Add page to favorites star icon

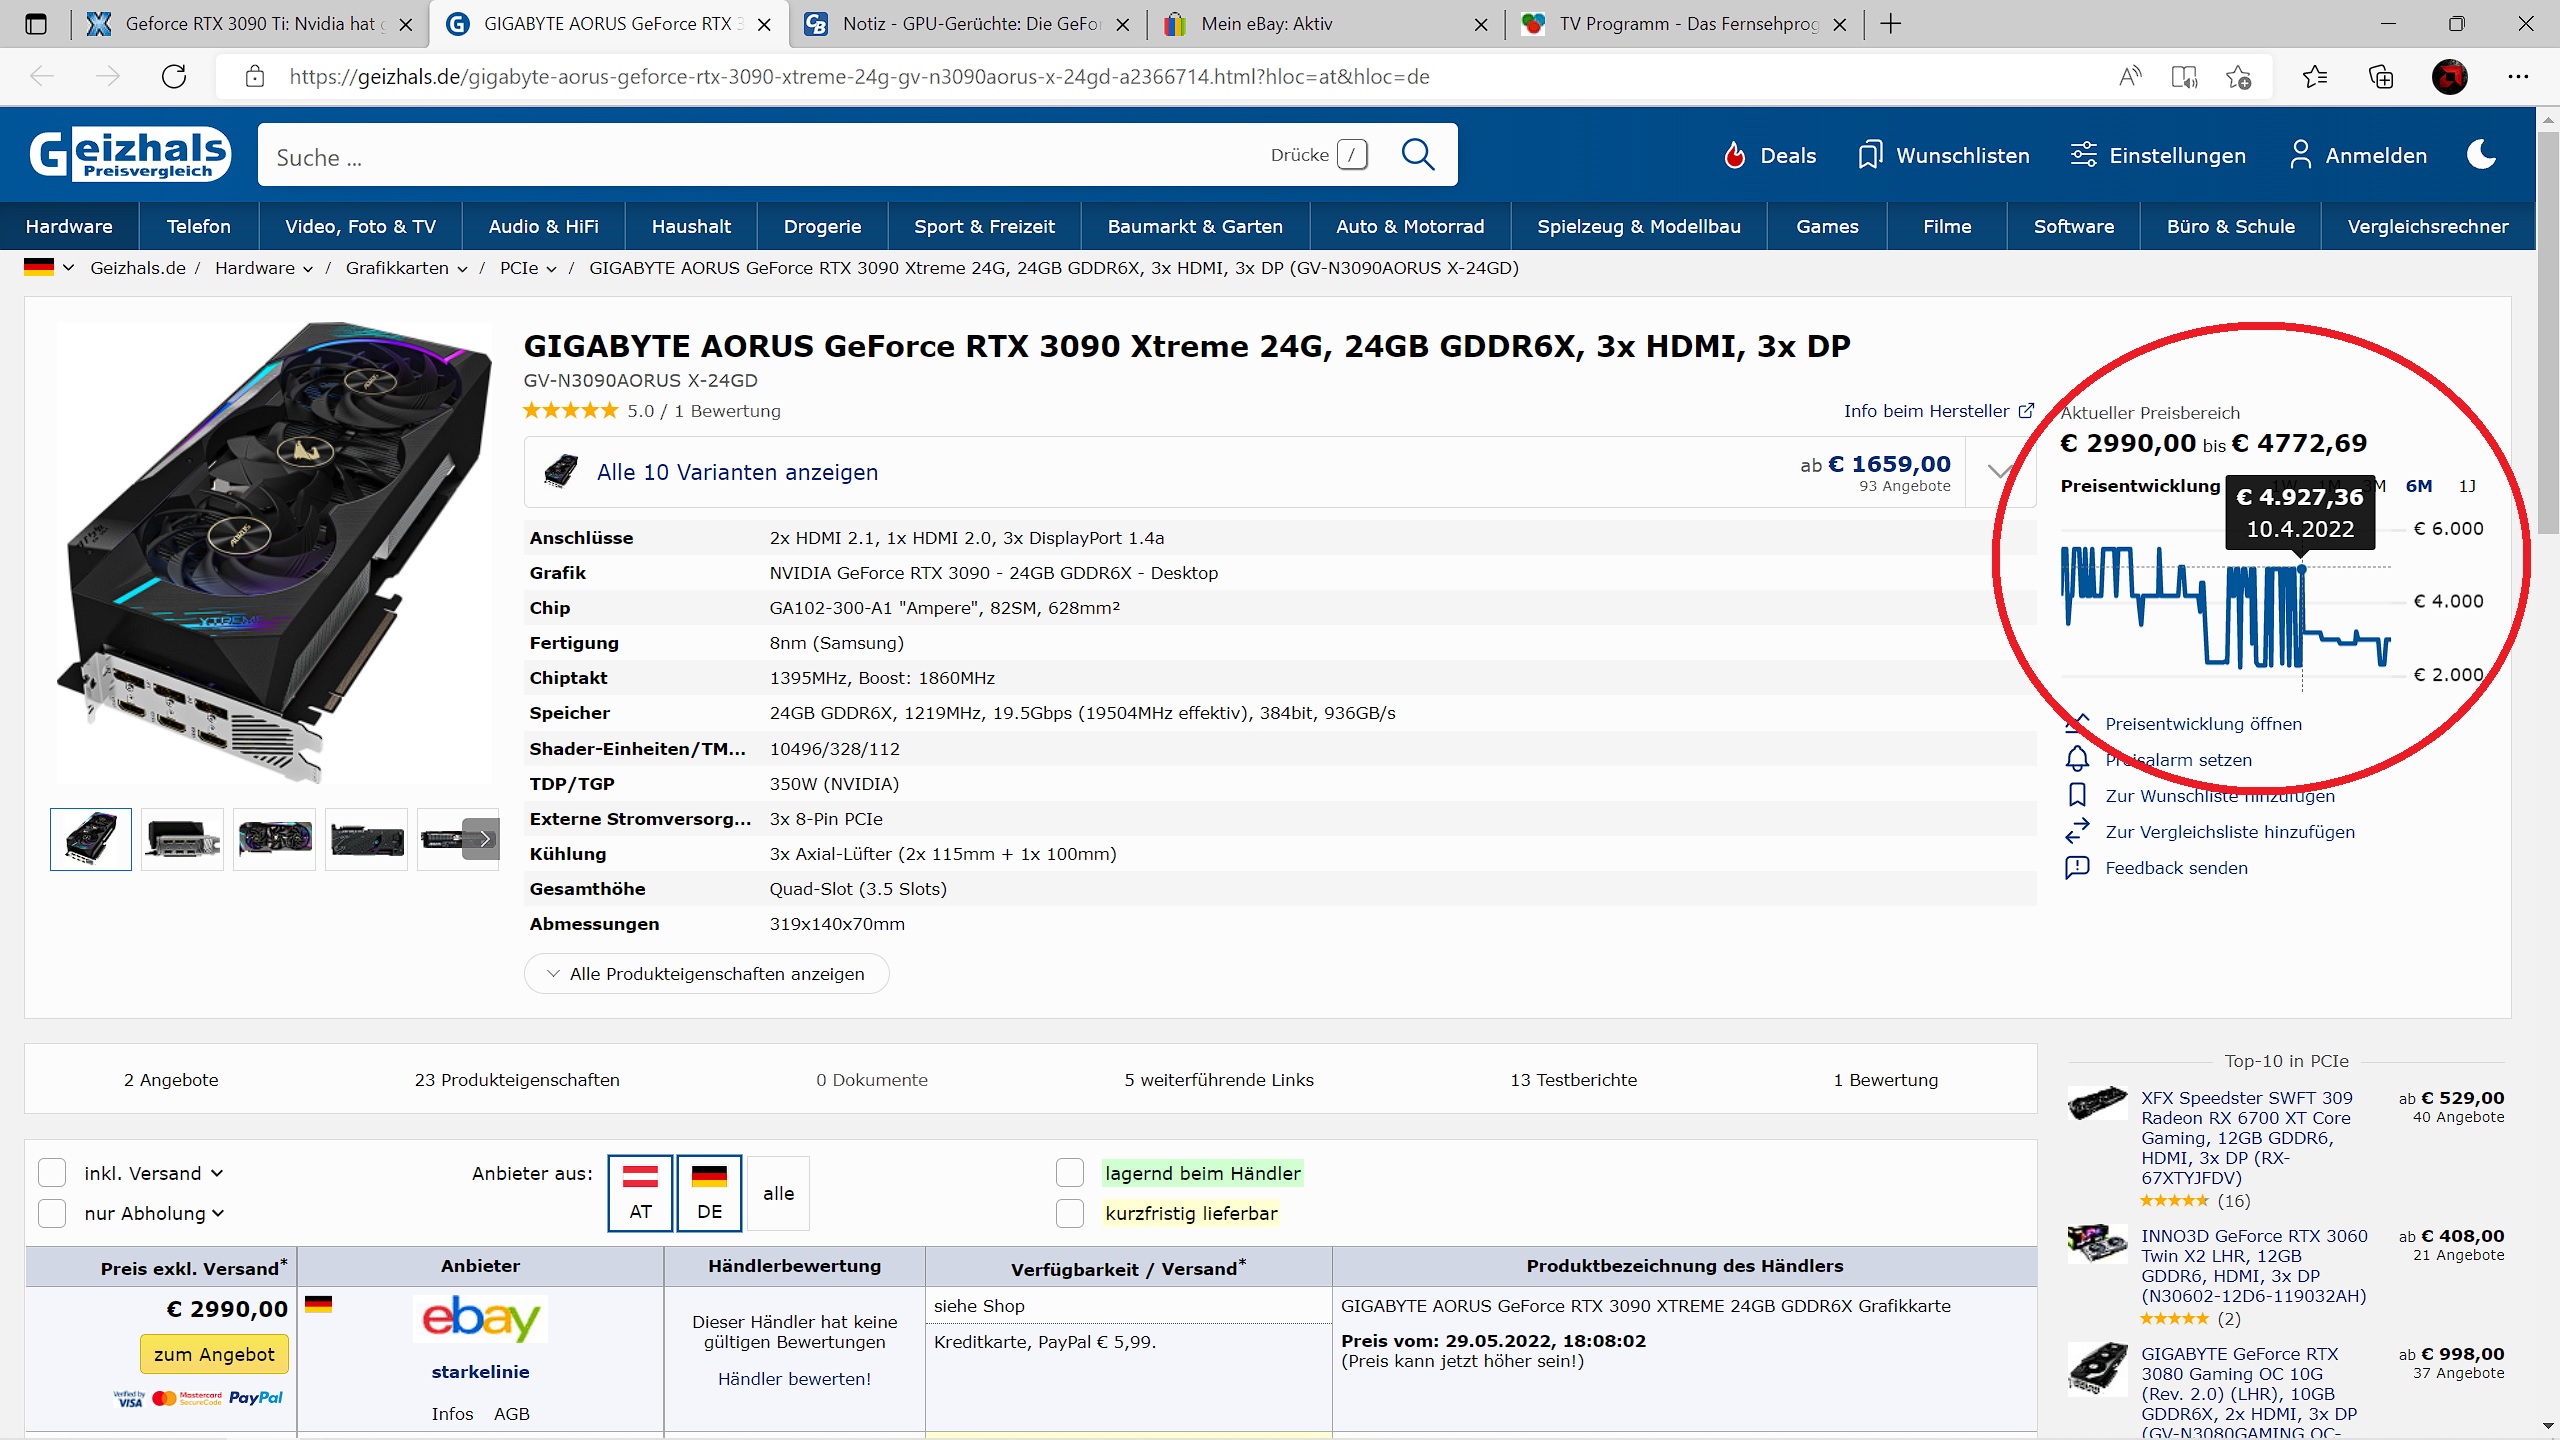coord(2239,77)
